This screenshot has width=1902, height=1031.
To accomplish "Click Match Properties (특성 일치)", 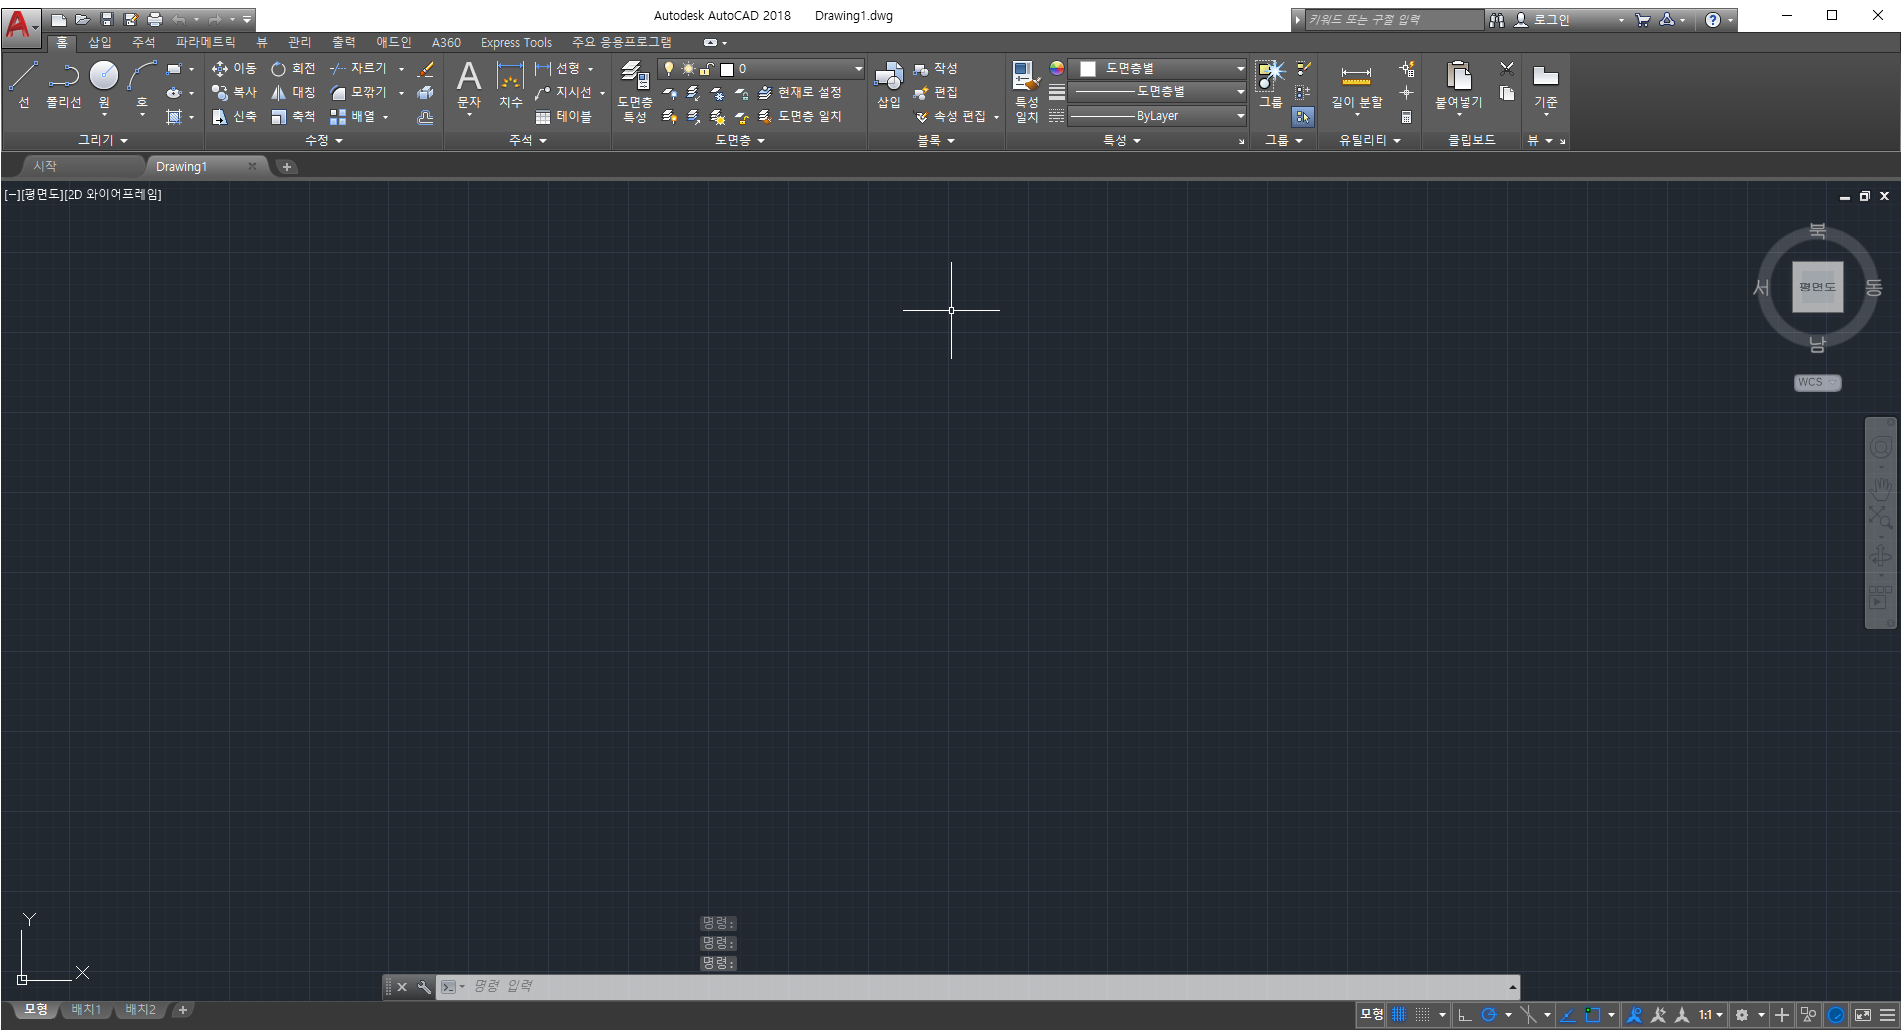I will 1027,91.
